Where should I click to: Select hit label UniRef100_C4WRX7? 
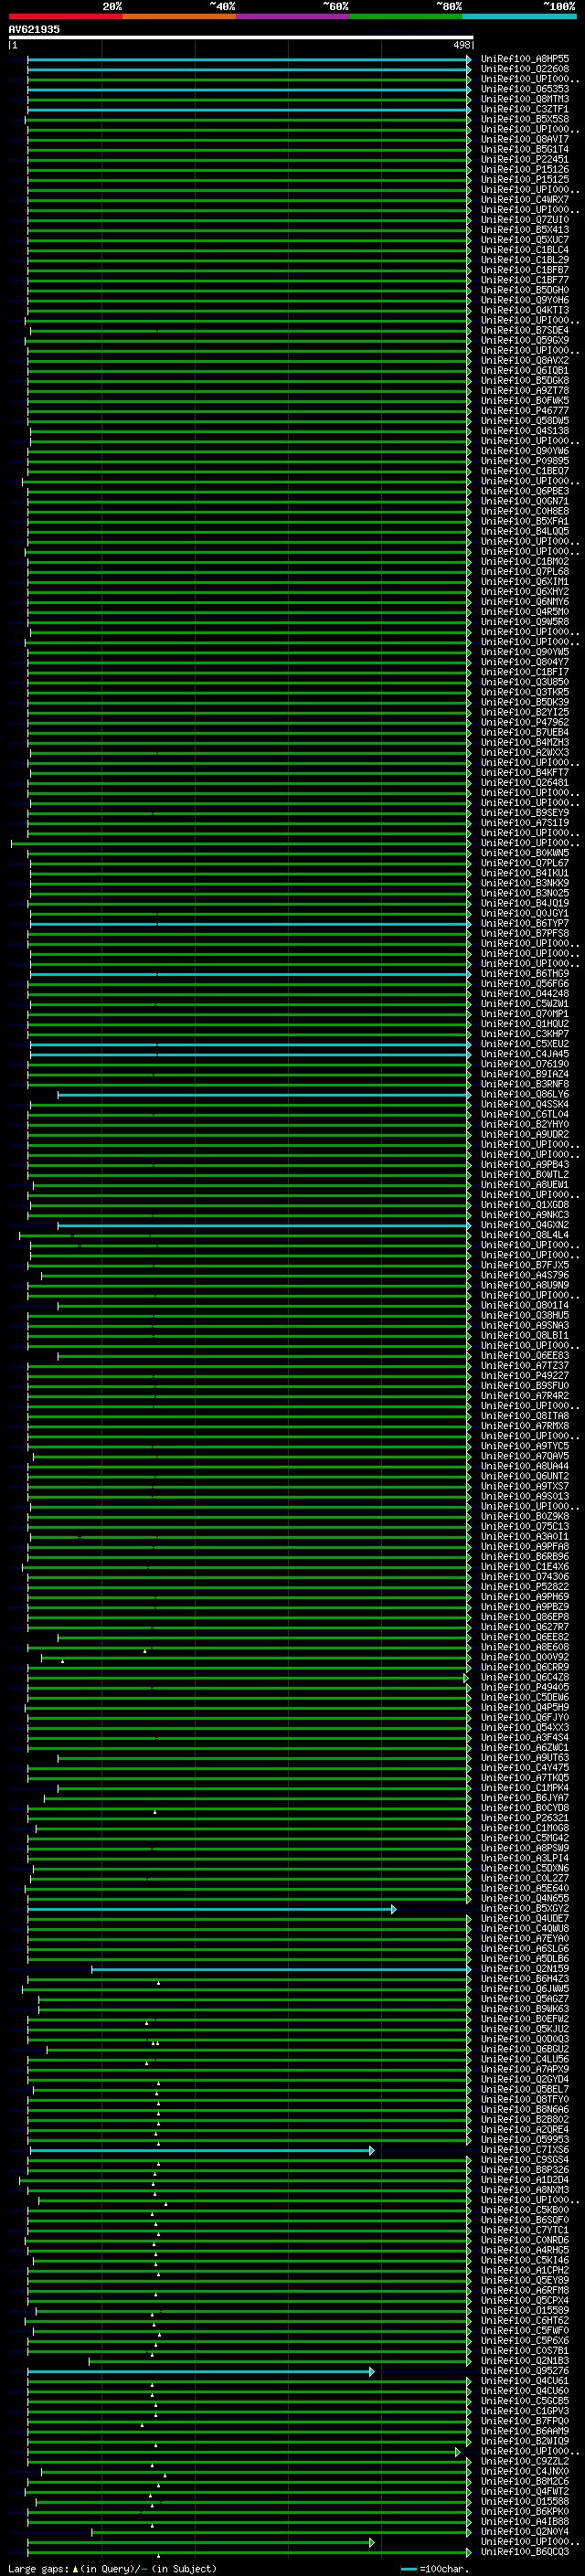[x=525, y=200]
